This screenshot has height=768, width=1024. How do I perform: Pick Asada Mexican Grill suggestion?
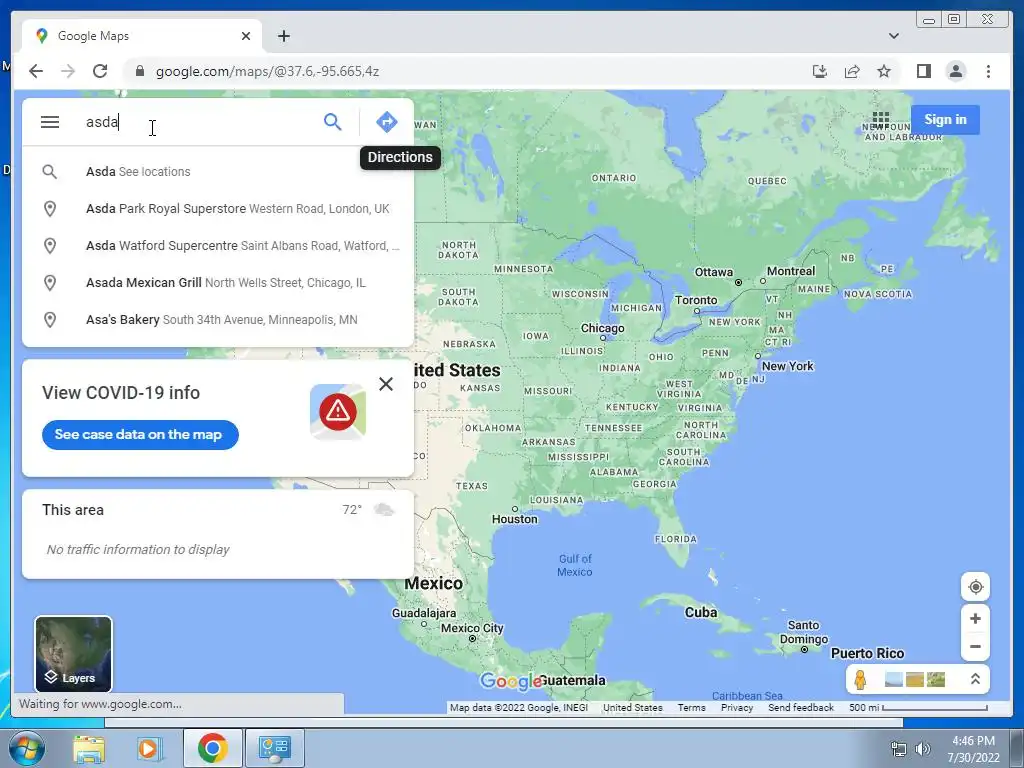[218, 283]
